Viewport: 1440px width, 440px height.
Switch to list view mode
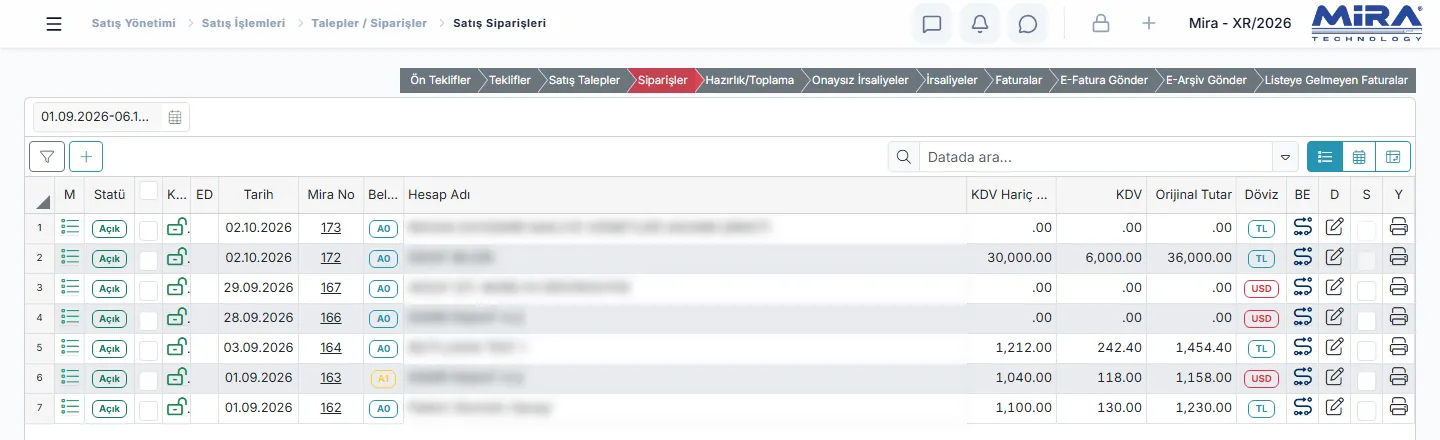click(x=1325, y=156)
